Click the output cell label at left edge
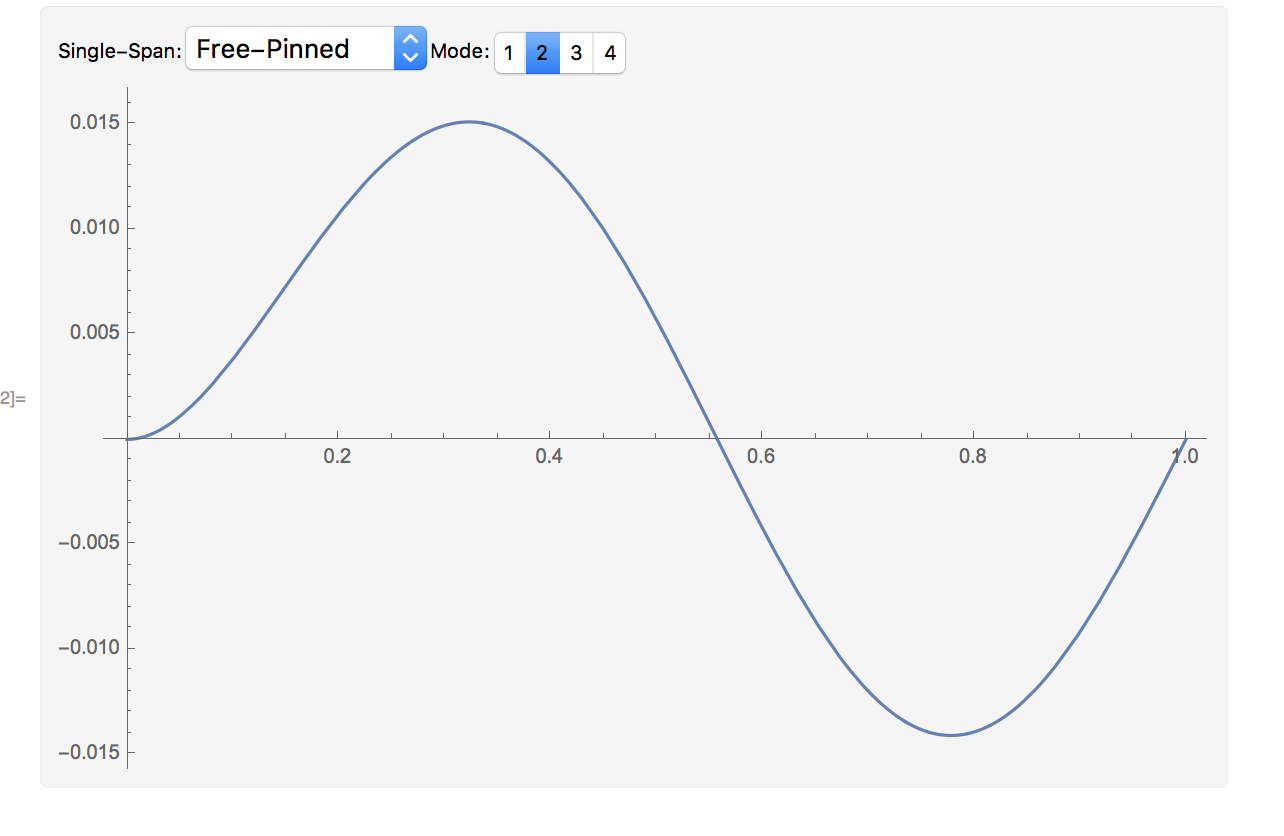Image resolution: width=1284 pixels, height=836 pixels. [x=12, y=399]
